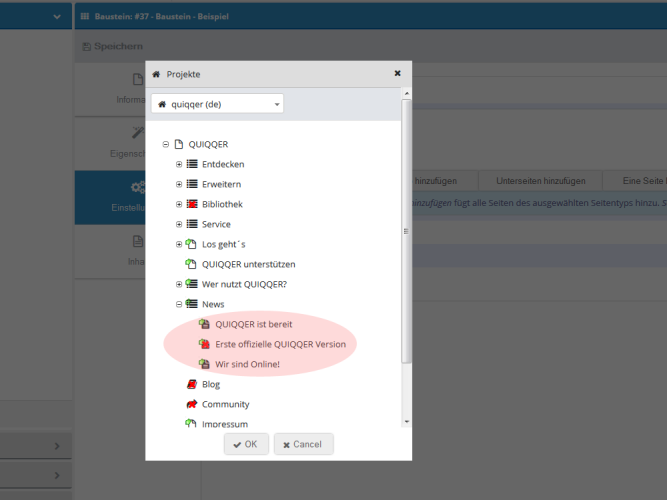Click the Blog page icon in tree
The height and width of the screenshot is (500, 667).
pos(192,384)
